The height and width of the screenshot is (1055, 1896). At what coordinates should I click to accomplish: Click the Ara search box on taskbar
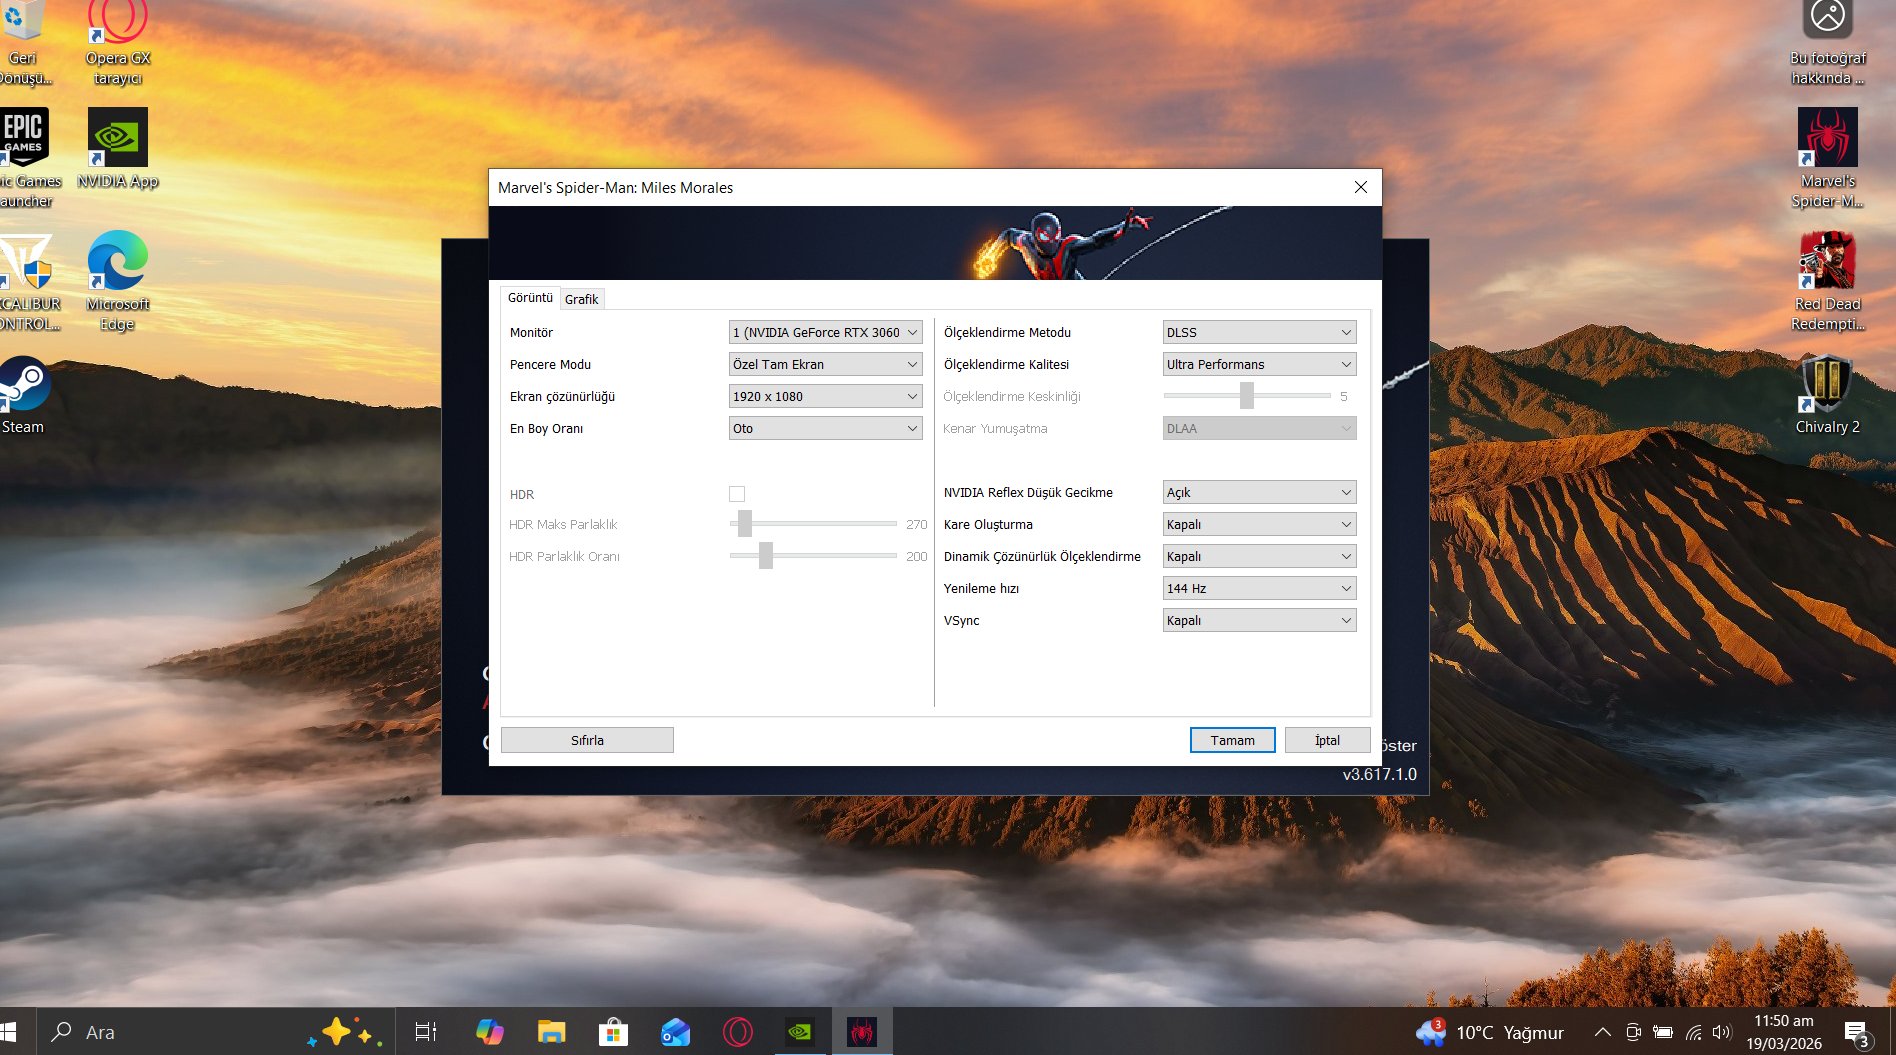click(x=215, y=1032)
